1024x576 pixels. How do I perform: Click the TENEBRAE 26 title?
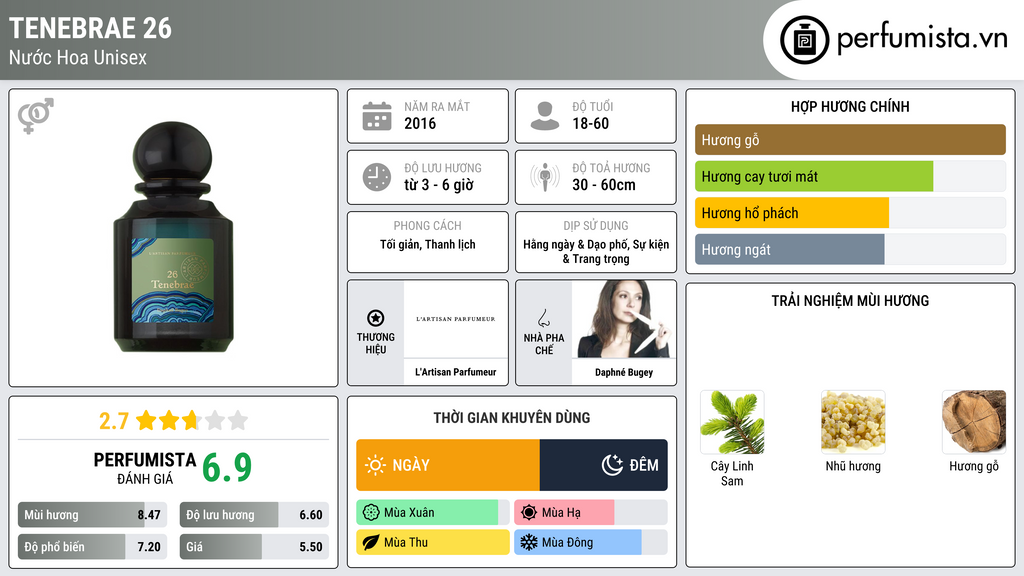90,29
